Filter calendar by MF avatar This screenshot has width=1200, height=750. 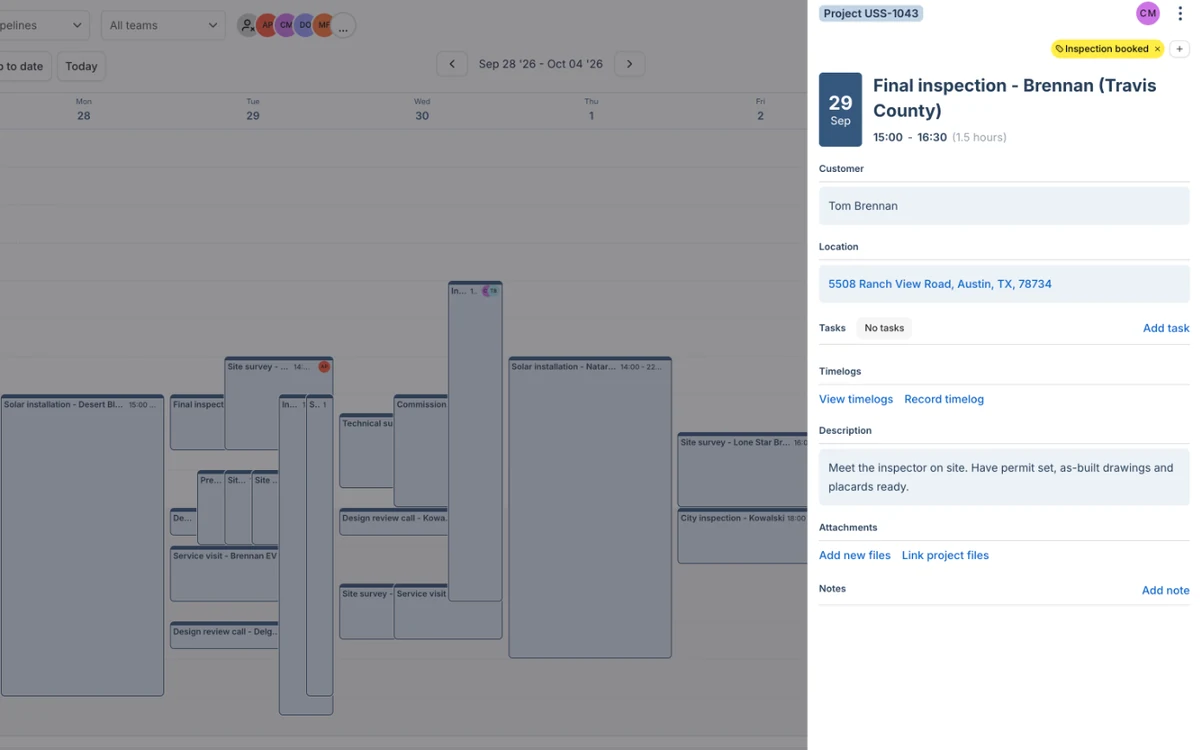(x=324, y=25)
